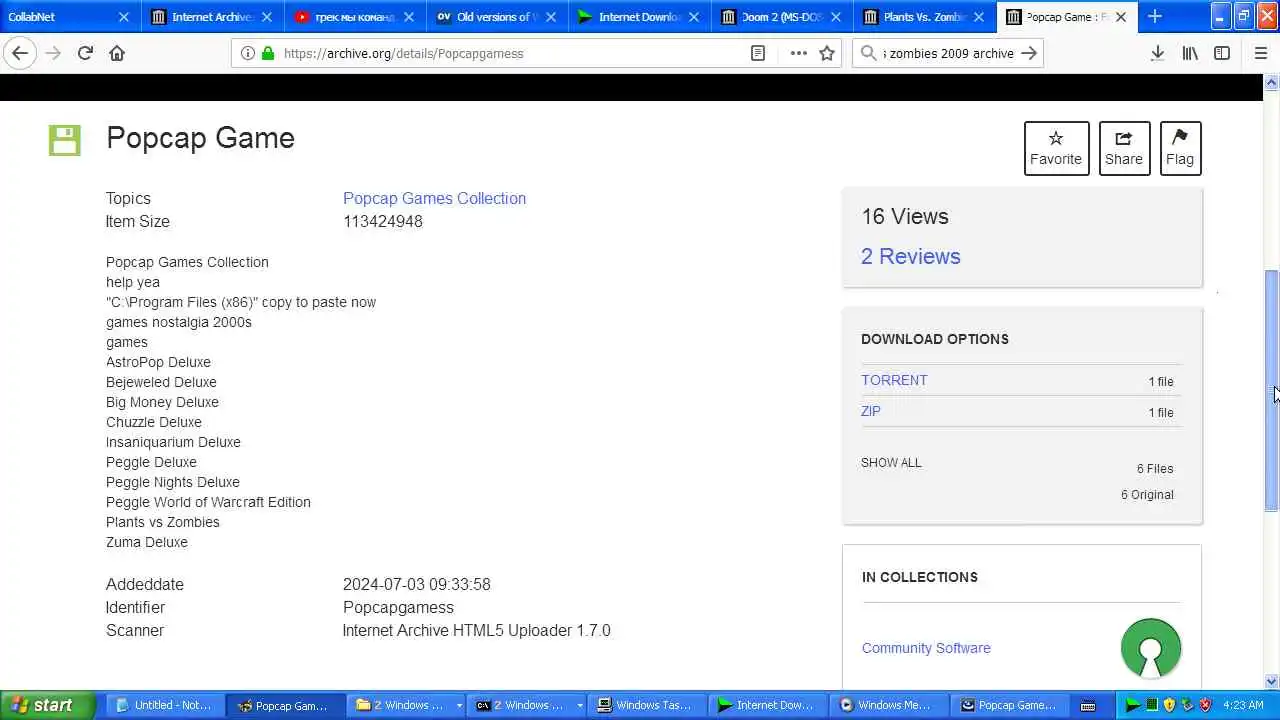
Task: Open Windows Task Manager from taskbar
Action: 647,705
